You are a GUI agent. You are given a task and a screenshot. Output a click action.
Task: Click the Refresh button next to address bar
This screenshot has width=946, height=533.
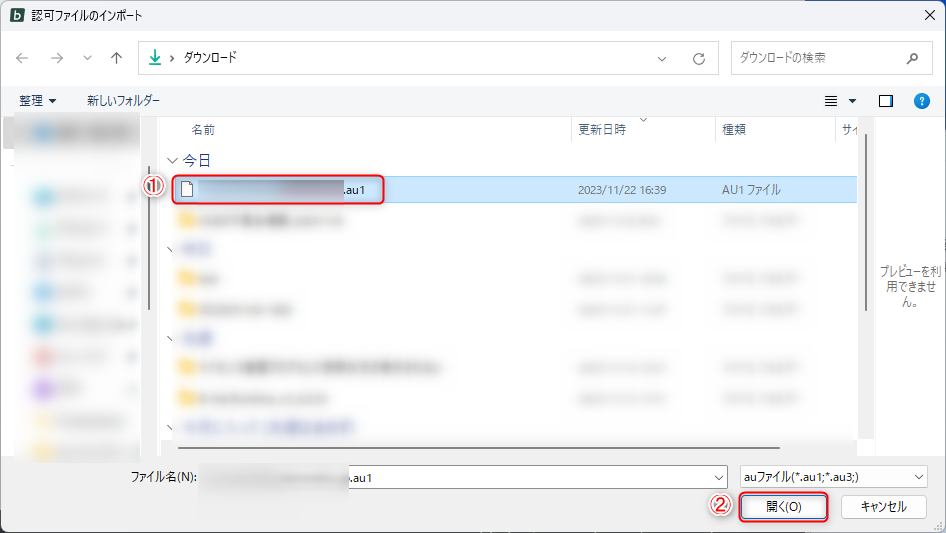699,58
